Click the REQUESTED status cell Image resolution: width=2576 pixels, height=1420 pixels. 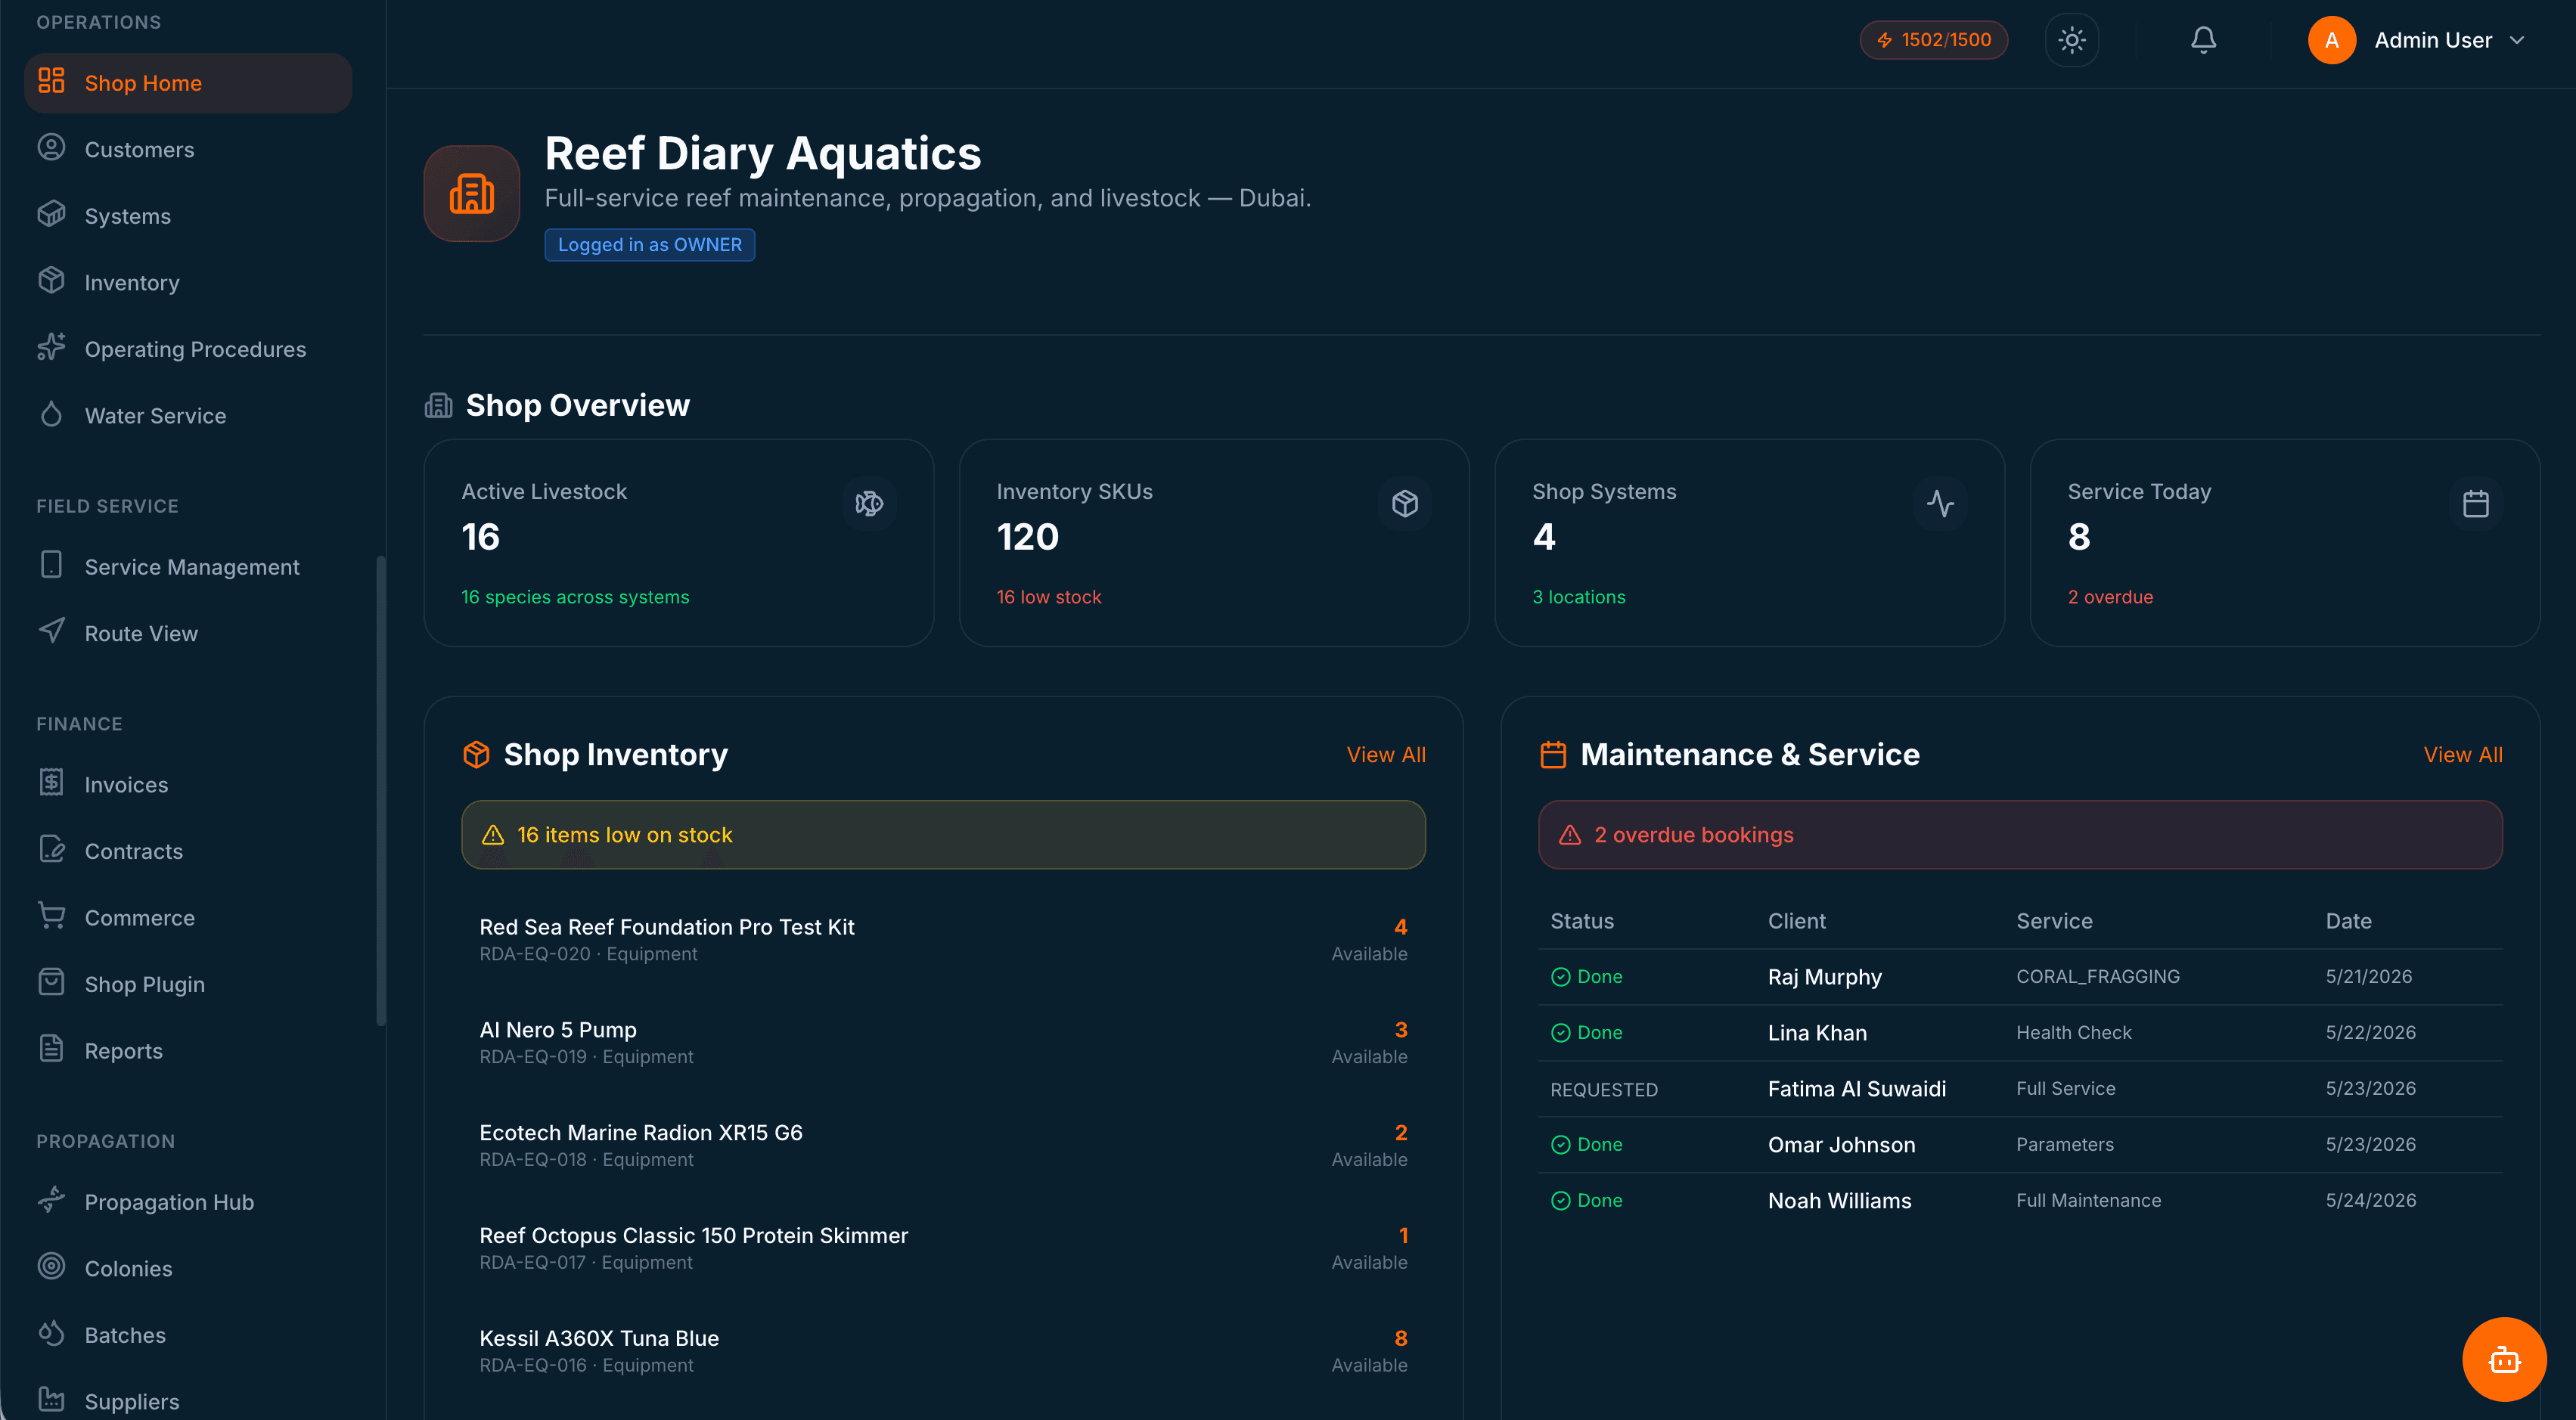[x=1604, y=1089]
